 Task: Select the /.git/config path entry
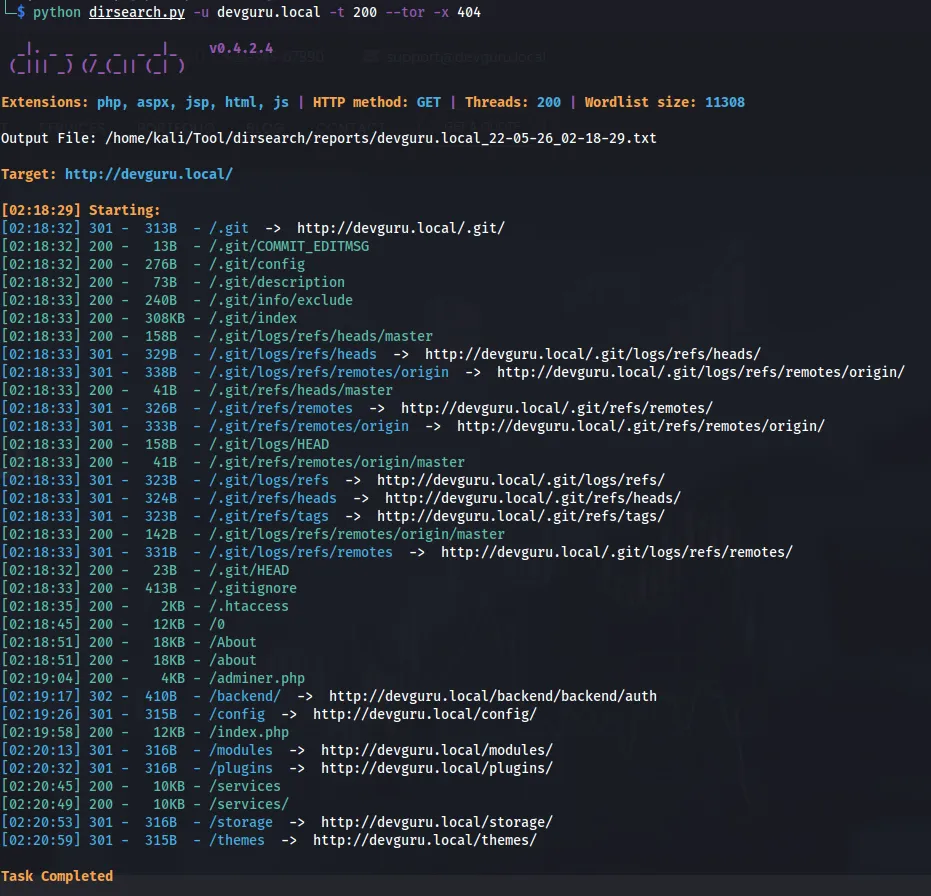point(256,264)
